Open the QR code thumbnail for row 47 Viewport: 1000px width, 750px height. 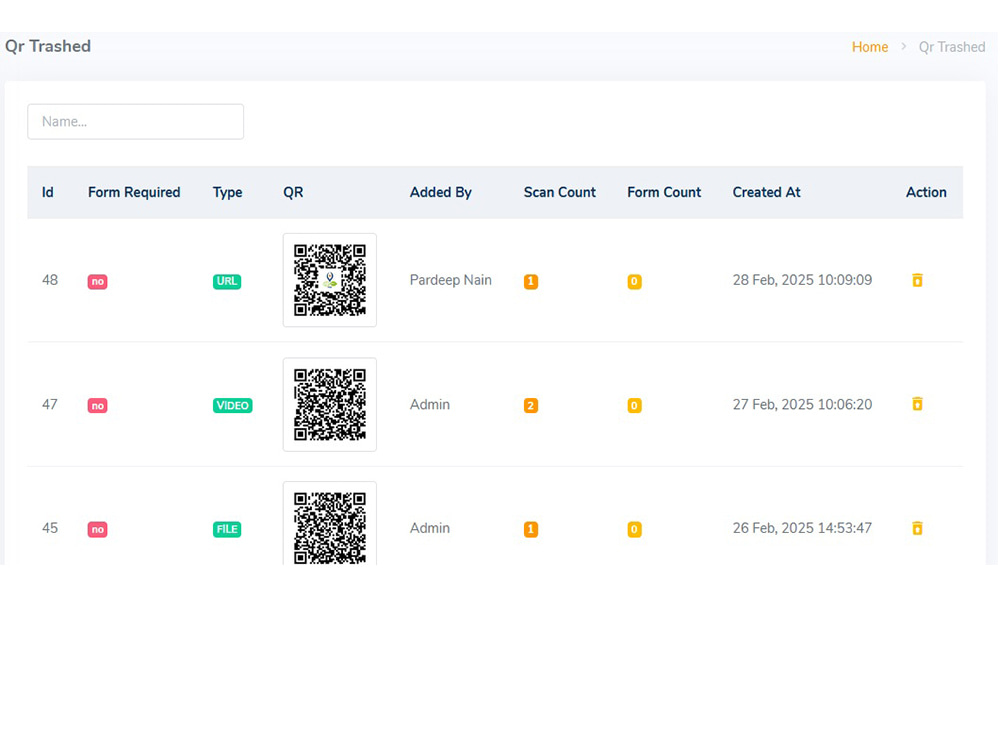(330, 404)
